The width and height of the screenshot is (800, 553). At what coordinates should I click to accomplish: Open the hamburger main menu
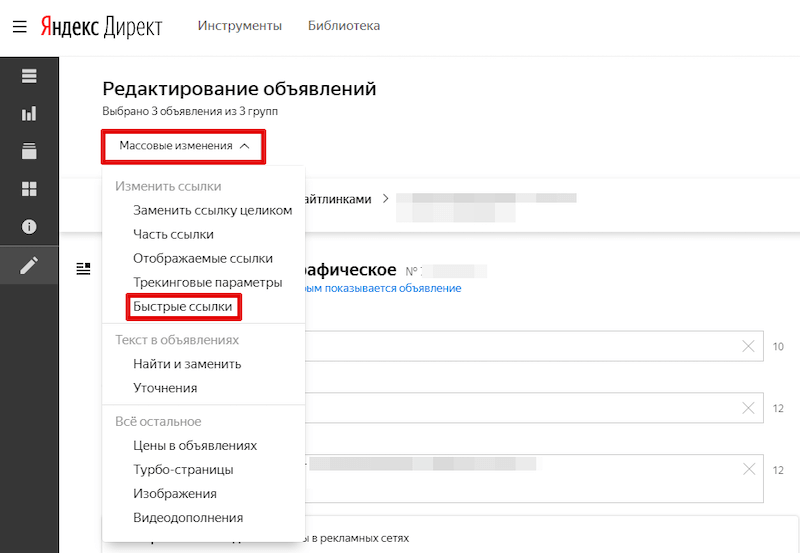tap(19, 26)
